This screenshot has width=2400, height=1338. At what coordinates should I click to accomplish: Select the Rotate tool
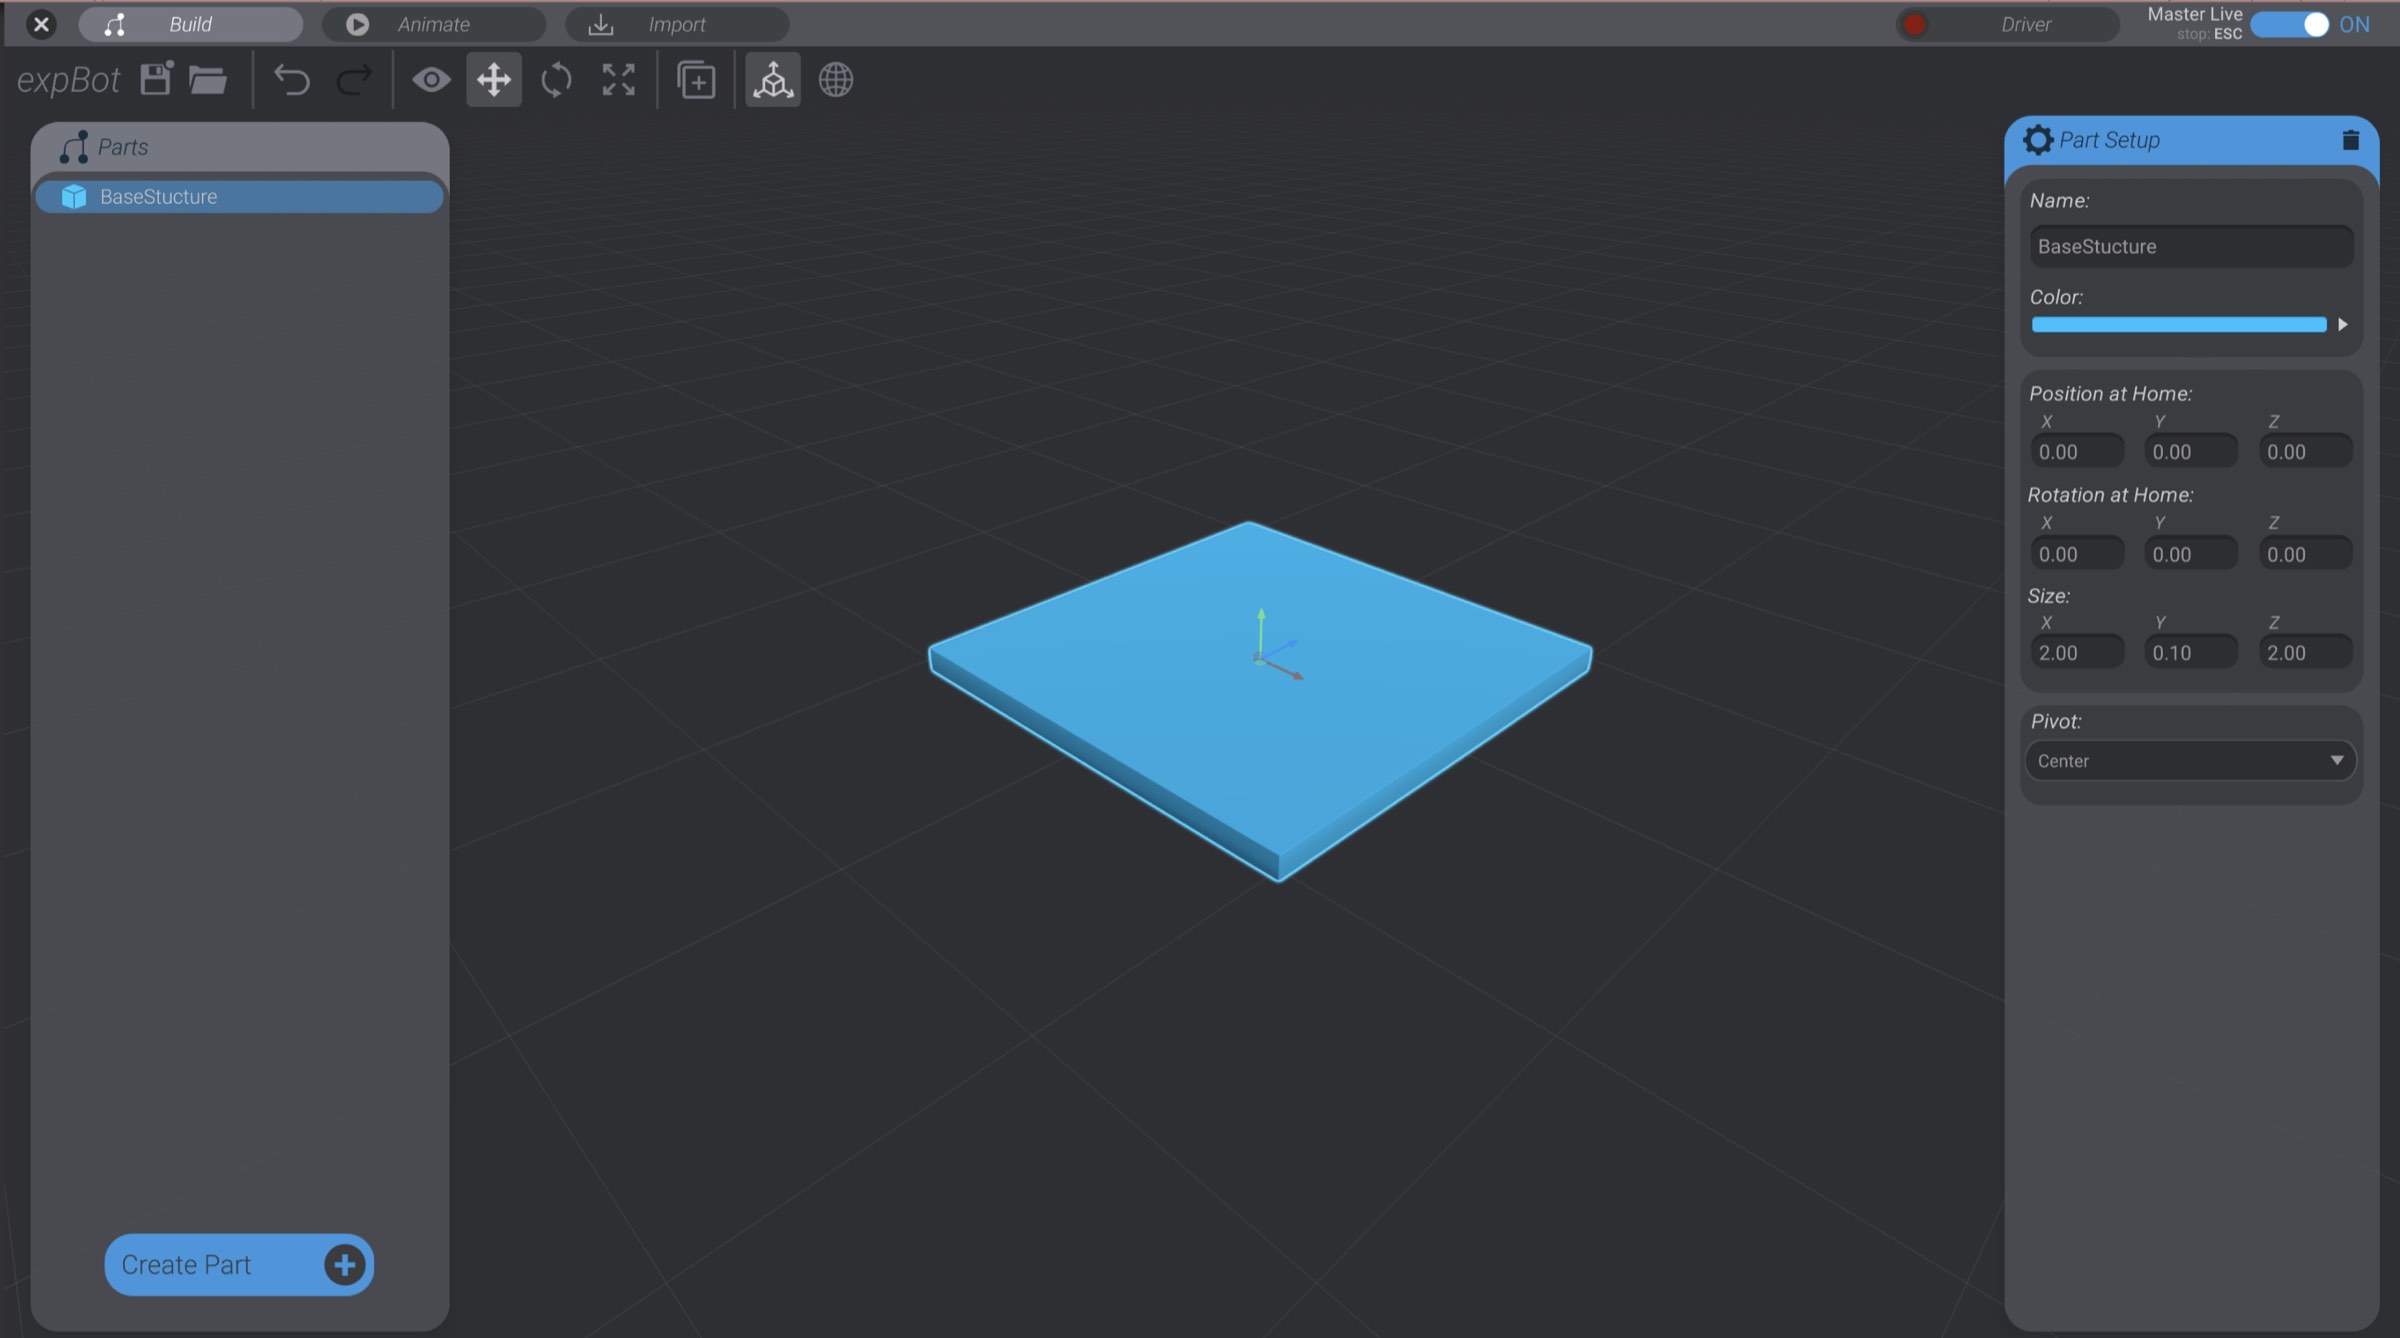(x=557, y=80)
